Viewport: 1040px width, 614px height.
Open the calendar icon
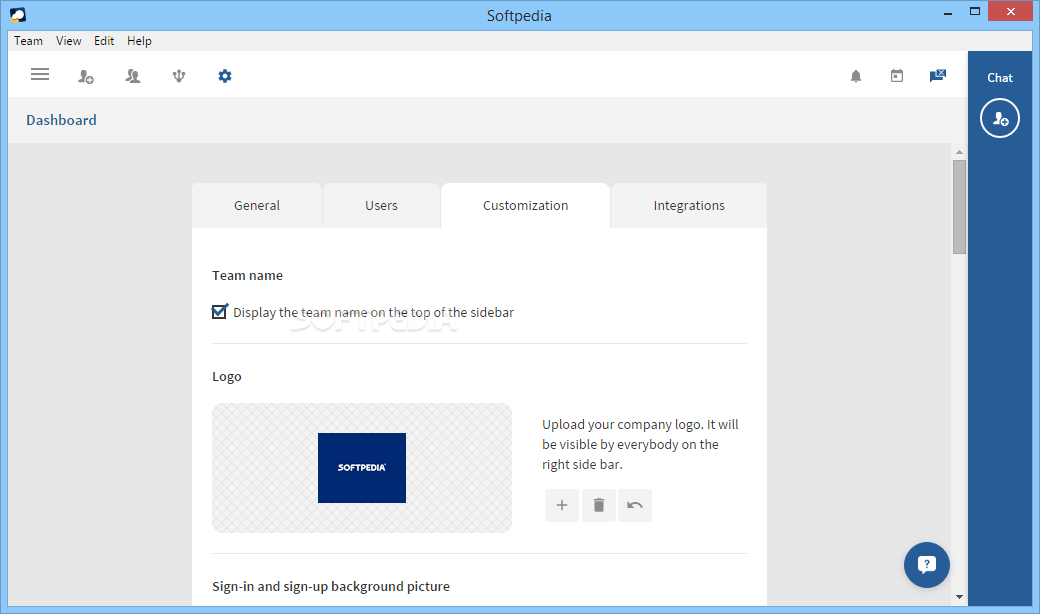tap(897, 76)
